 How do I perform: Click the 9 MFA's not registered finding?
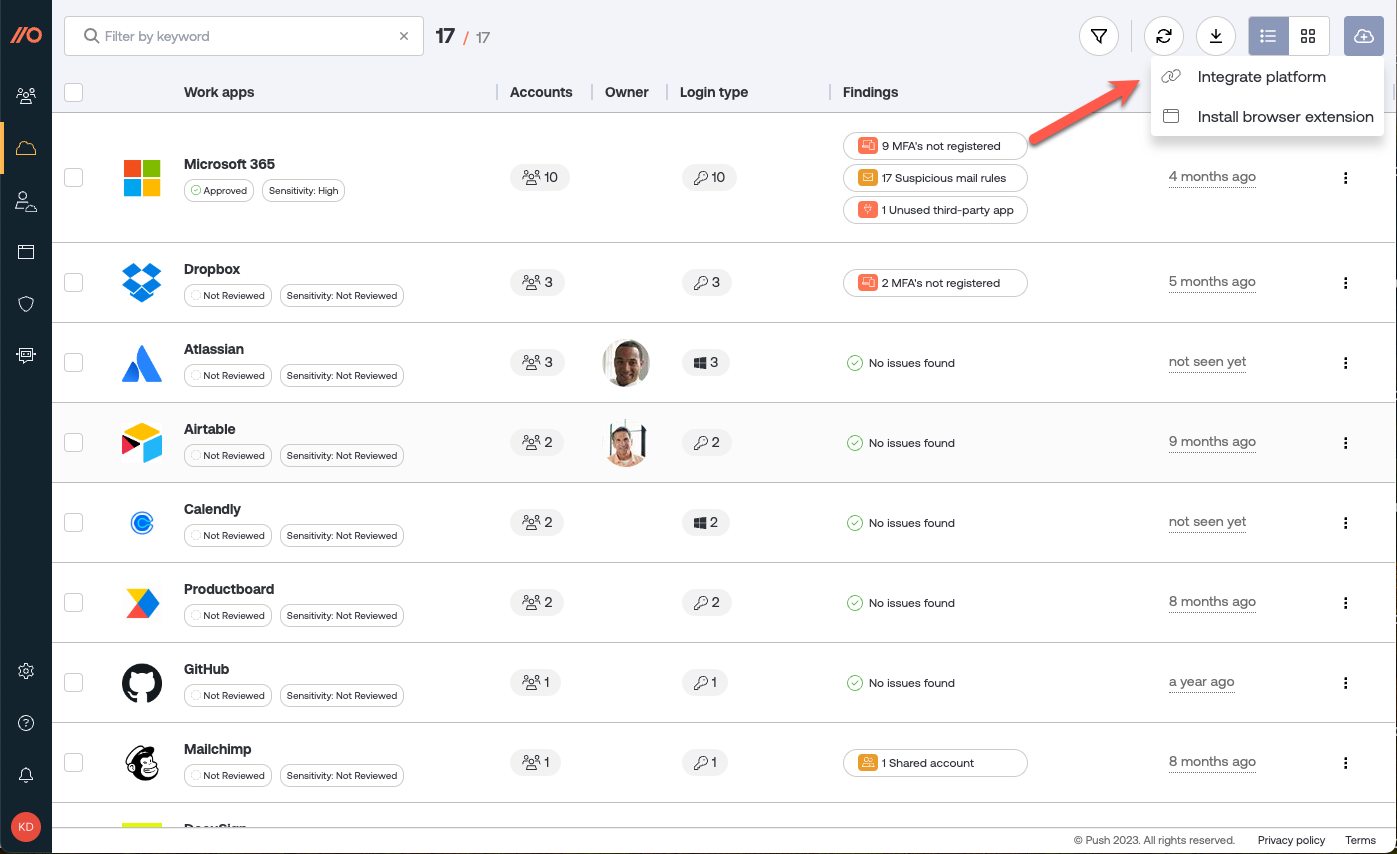coord(934,145)
